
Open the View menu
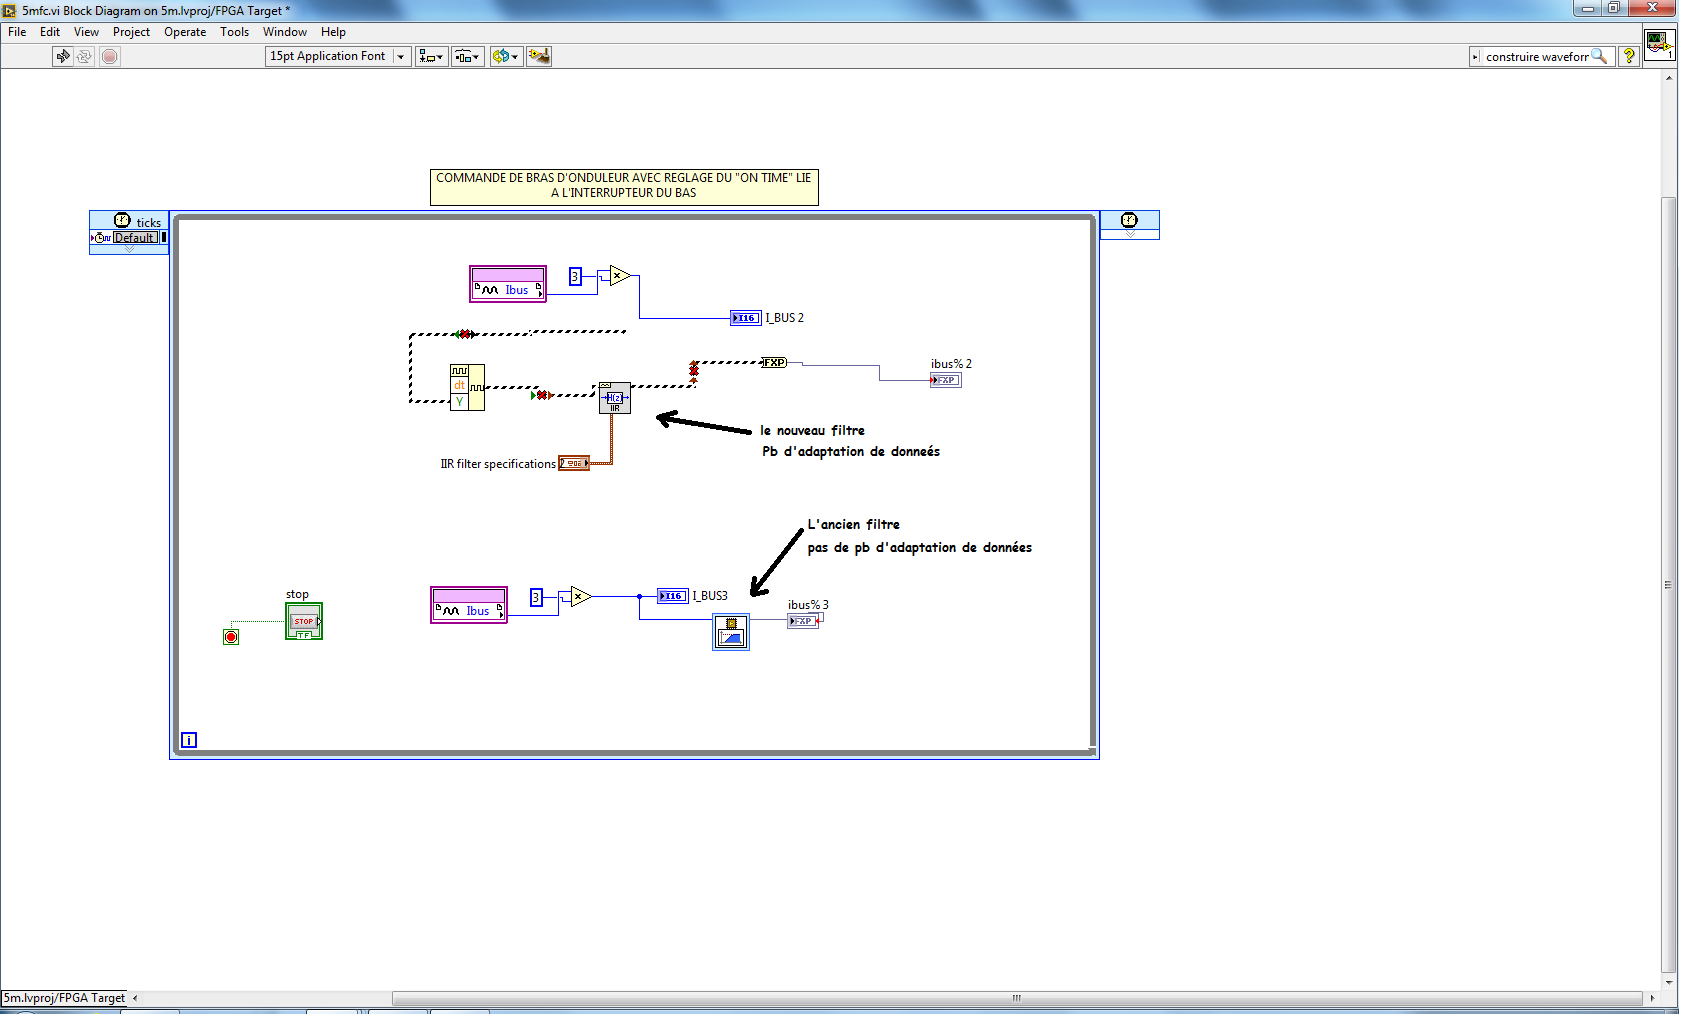(x=86, y=32)
